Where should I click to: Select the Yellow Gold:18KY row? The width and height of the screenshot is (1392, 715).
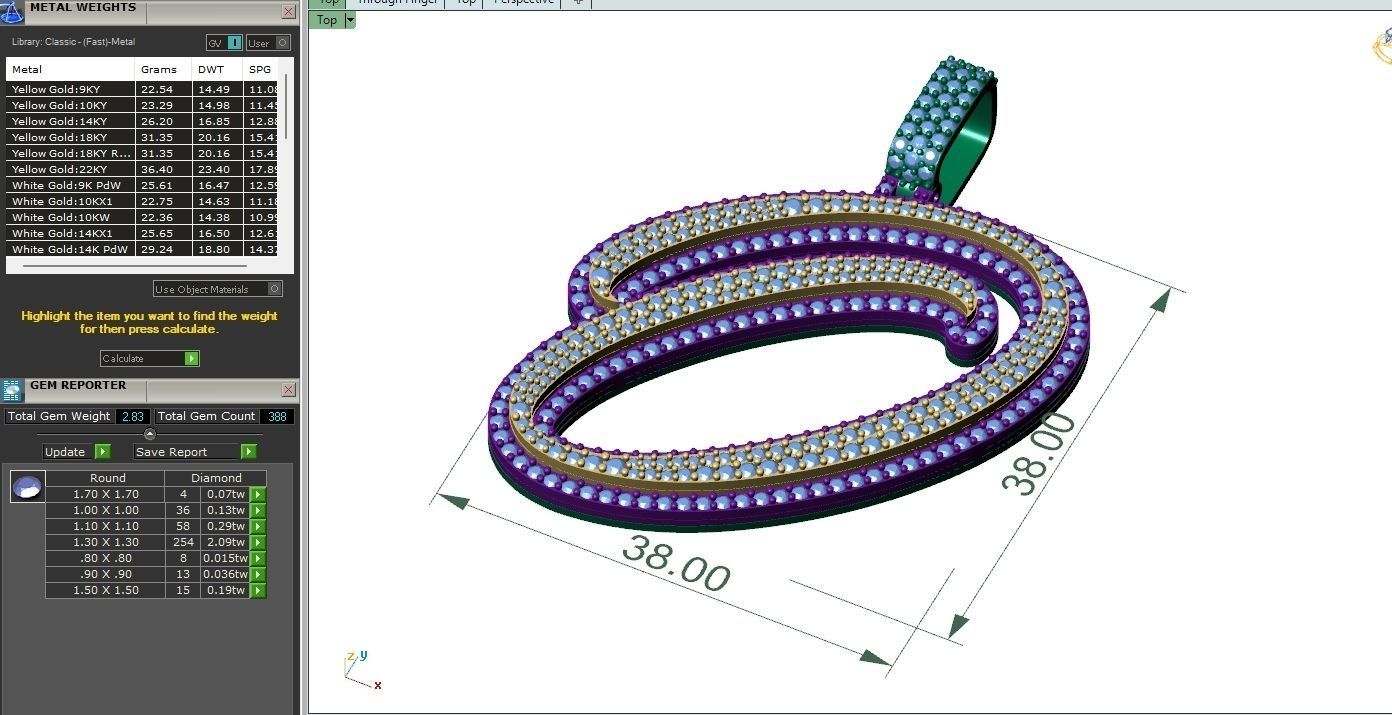click(x=143, y=137)
